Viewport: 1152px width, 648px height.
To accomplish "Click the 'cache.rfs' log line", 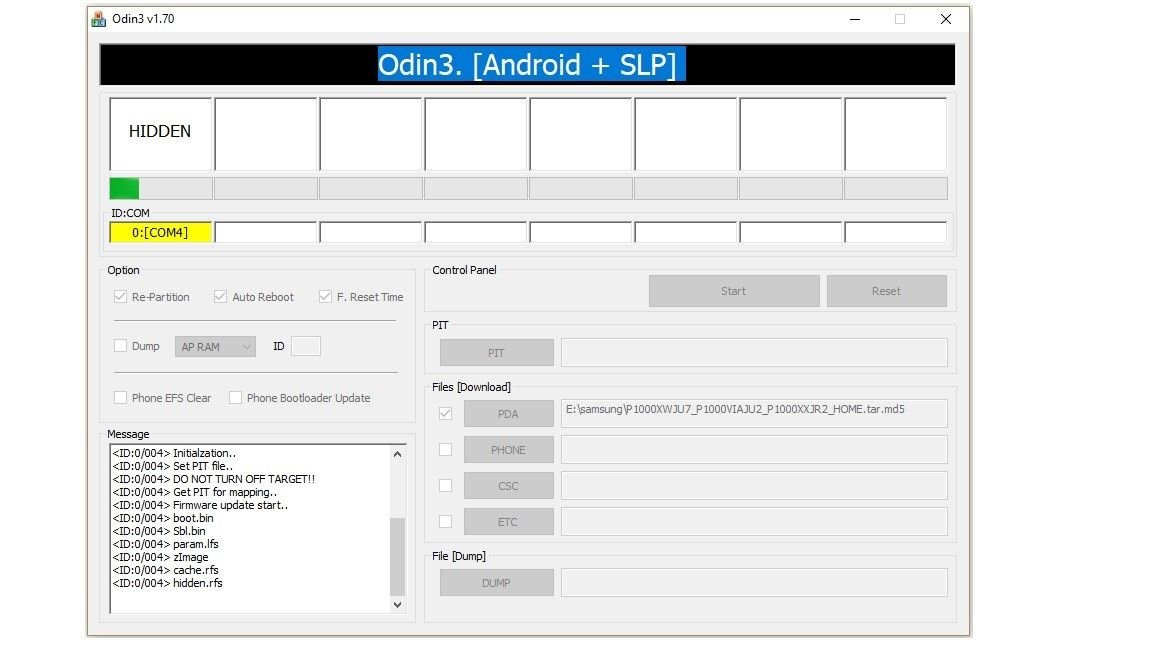I will point(165,570).
